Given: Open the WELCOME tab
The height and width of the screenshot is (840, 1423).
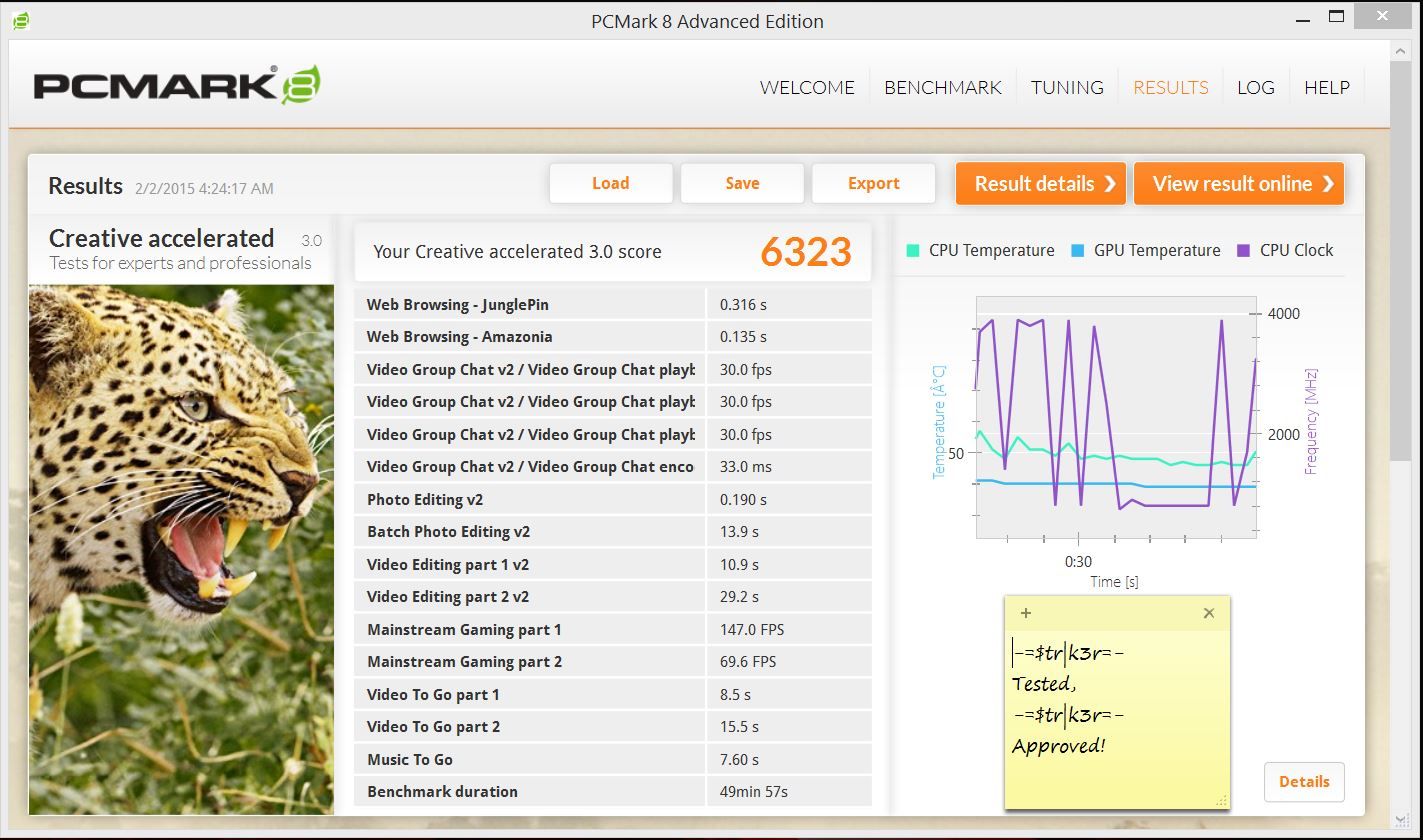Looking at the screenshot, I should pyautogui.click(x=807, y=88).
